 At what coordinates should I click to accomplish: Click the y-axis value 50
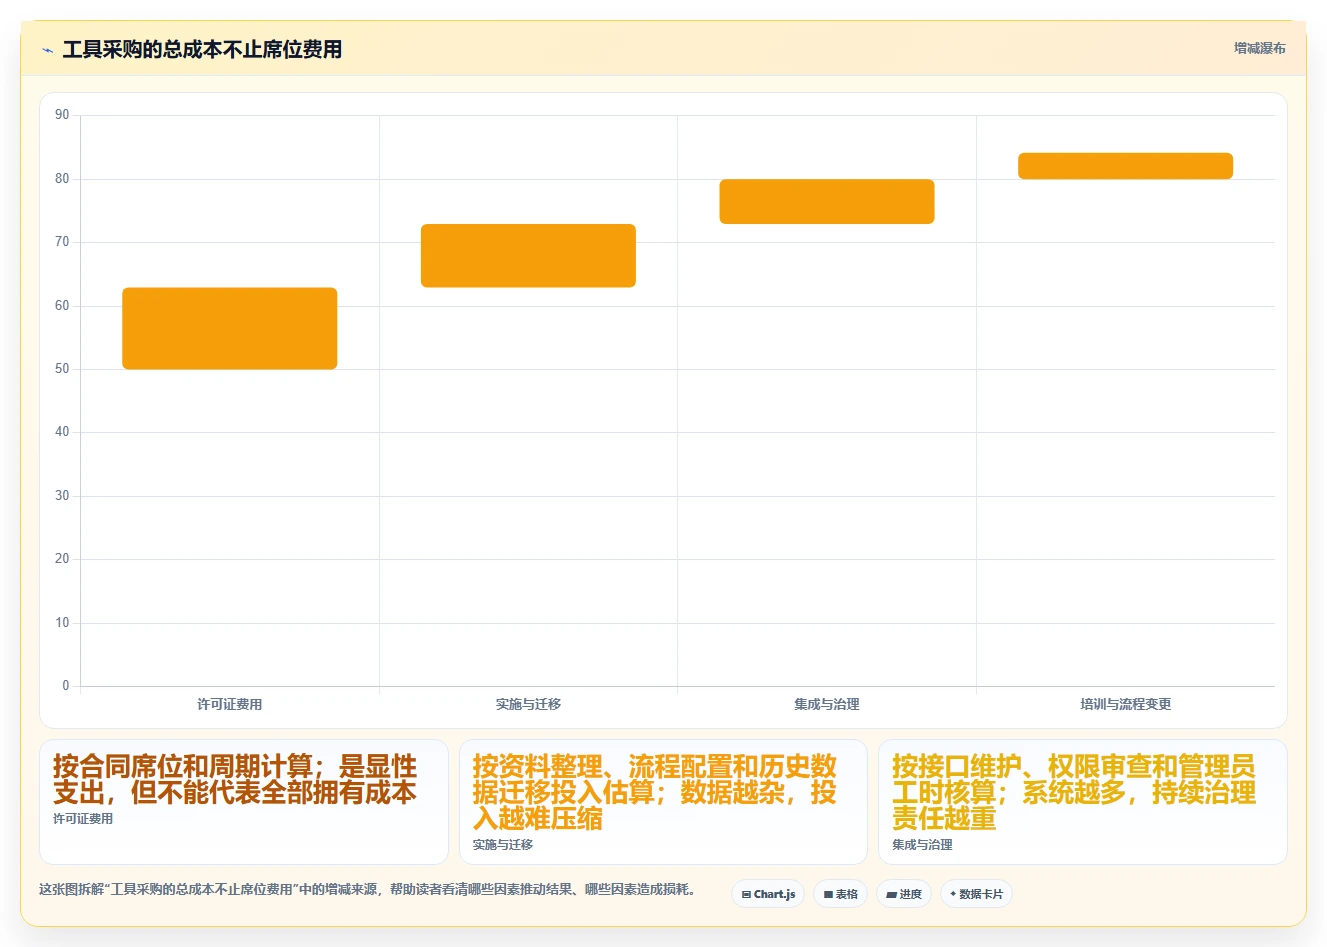pos(62,369)
